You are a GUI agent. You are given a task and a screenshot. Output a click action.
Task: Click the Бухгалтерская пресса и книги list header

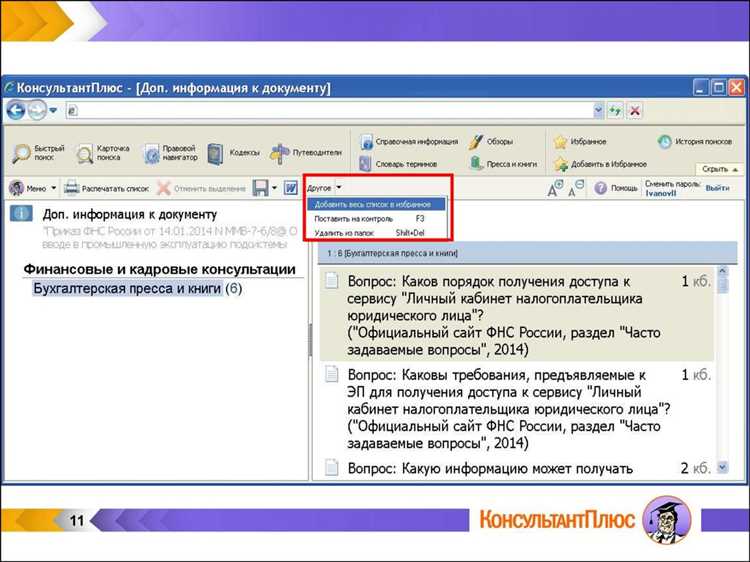527,253
